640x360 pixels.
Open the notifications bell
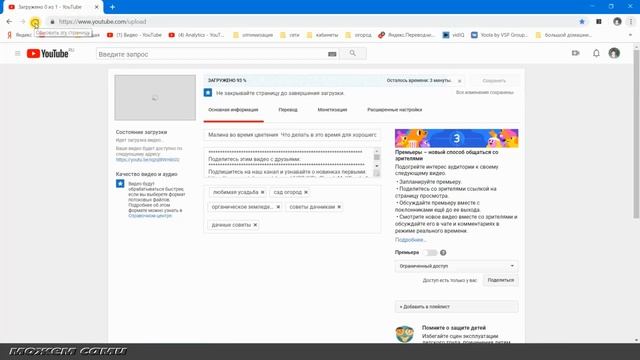pos(596,53)
